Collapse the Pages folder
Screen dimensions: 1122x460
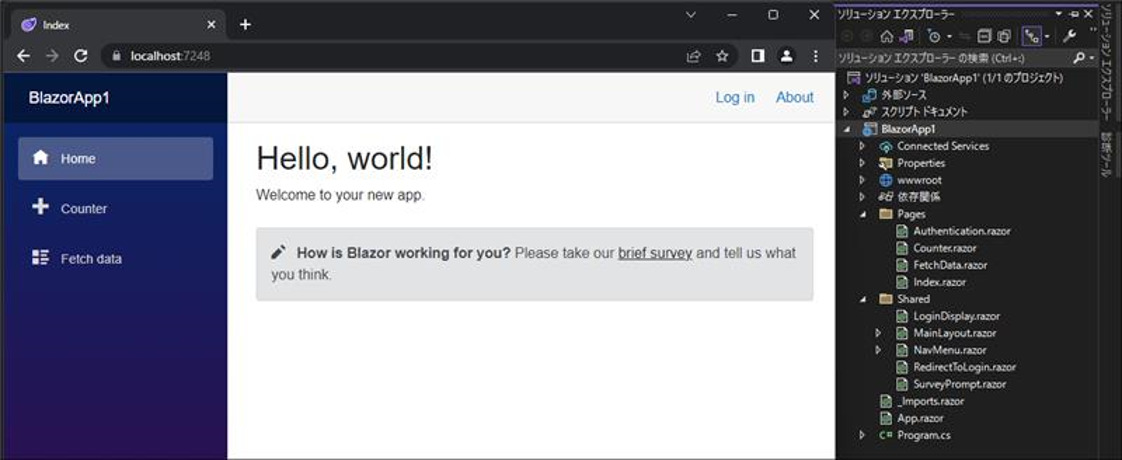pyautogui.click(x=862, y=214)
